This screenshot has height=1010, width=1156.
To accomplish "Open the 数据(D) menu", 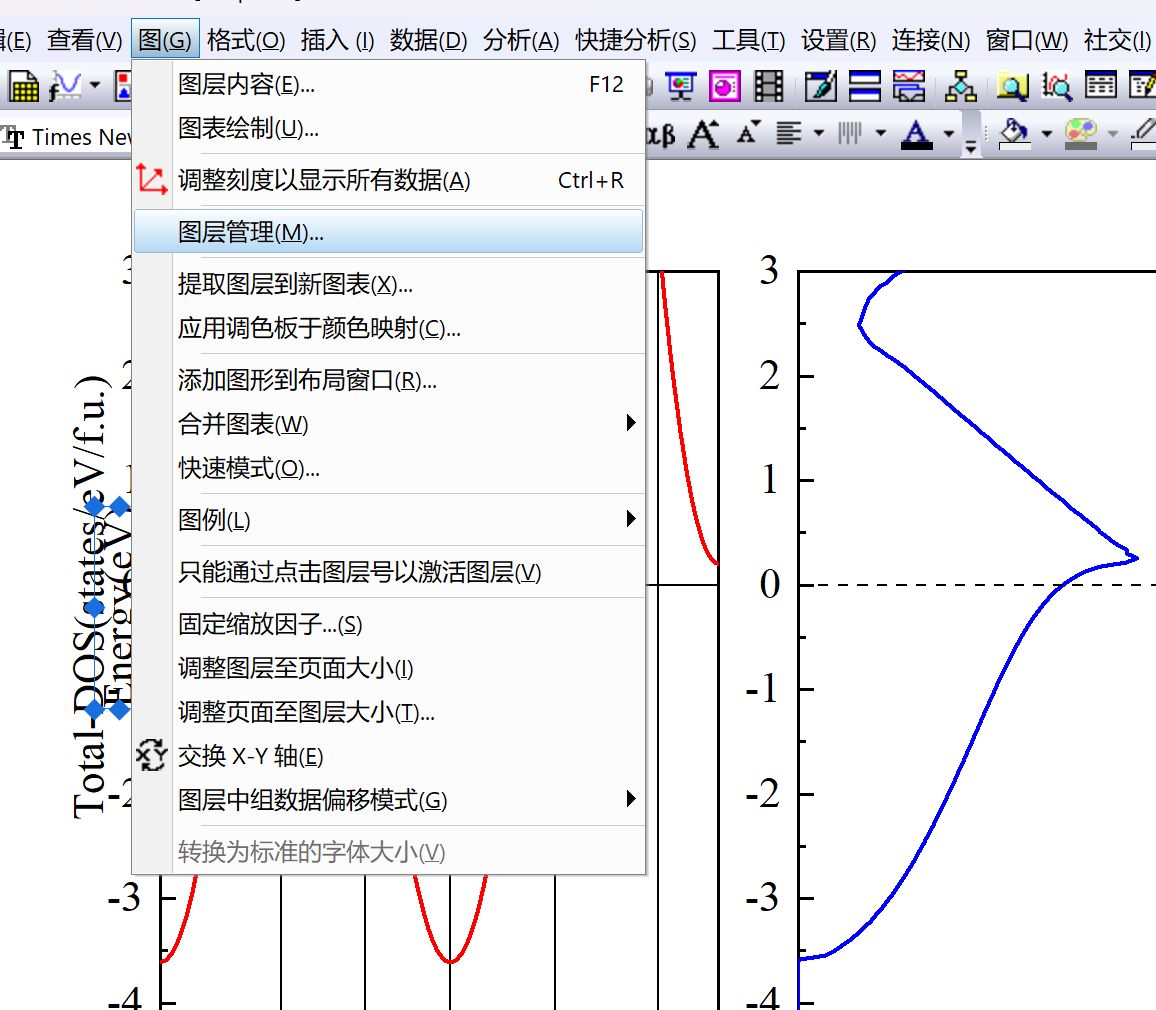I will (x=428, y=39).
